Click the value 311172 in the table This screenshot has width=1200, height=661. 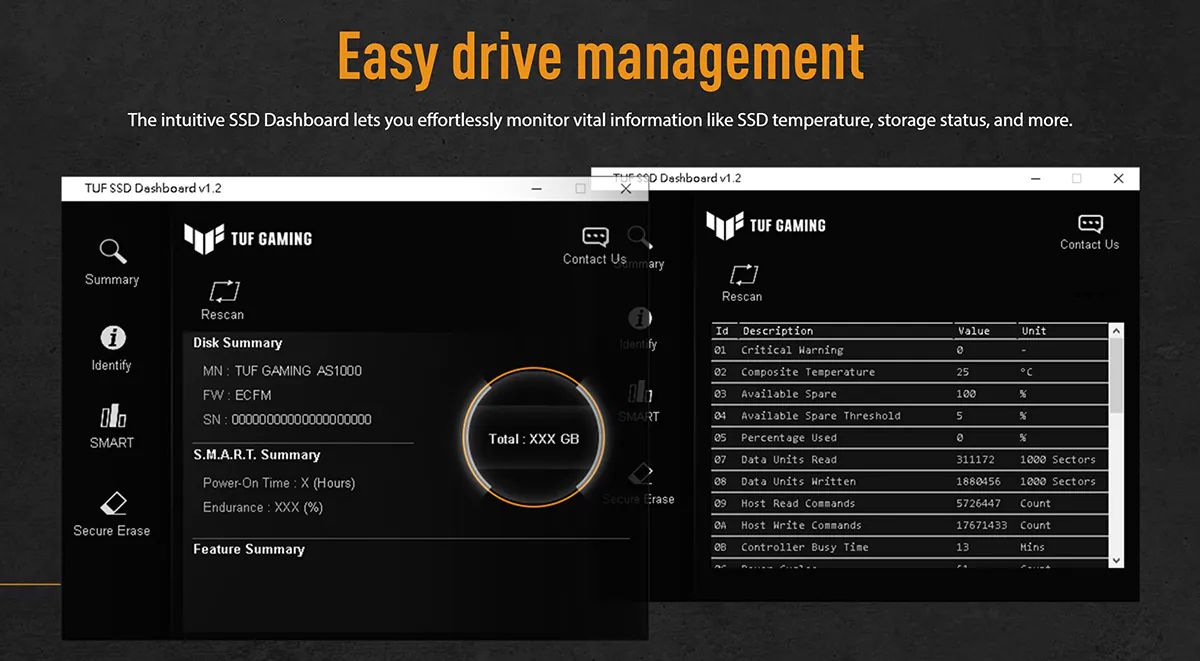[975, 460]
